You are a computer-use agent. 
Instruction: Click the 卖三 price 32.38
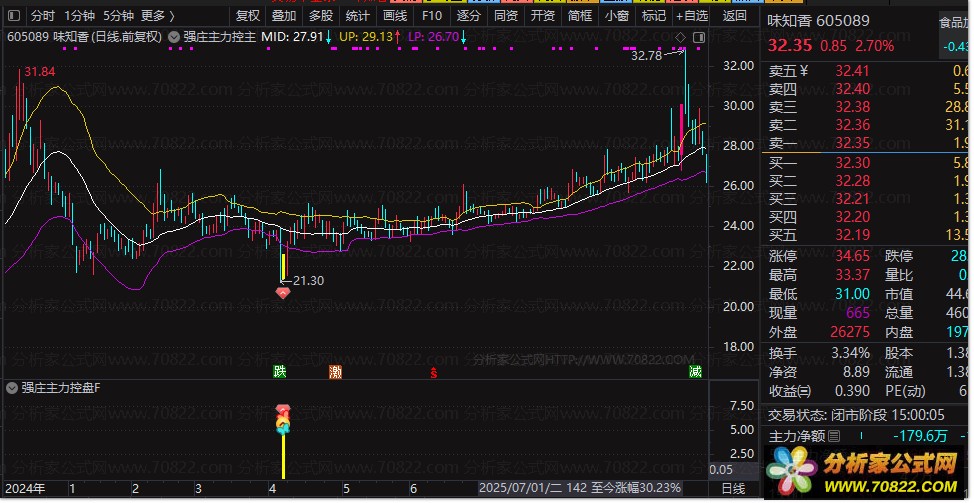pyautogui.click(x=852, y=107)
